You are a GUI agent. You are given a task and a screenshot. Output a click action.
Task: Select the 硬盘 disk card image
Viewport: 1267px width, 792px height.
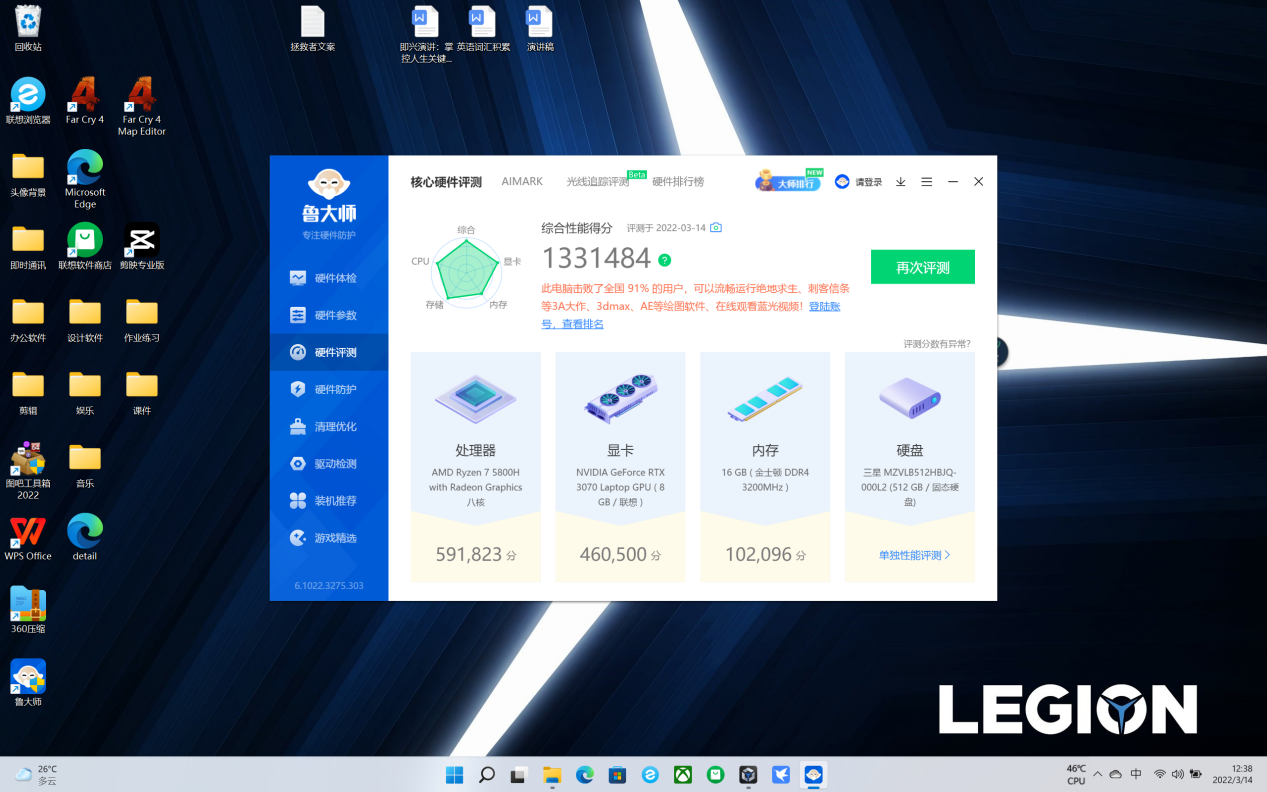pyautogui.click(x=910, y=398)
